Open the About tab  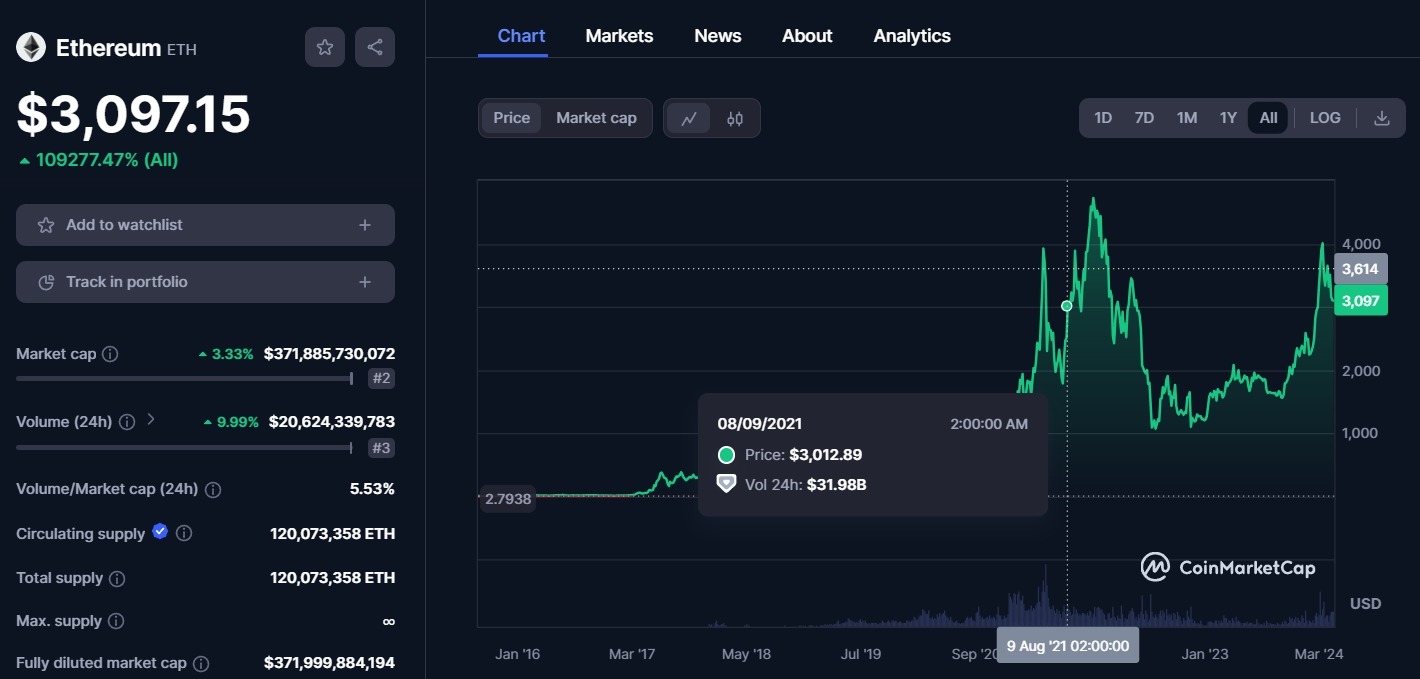pyautogui.click(x=807, y=36)
